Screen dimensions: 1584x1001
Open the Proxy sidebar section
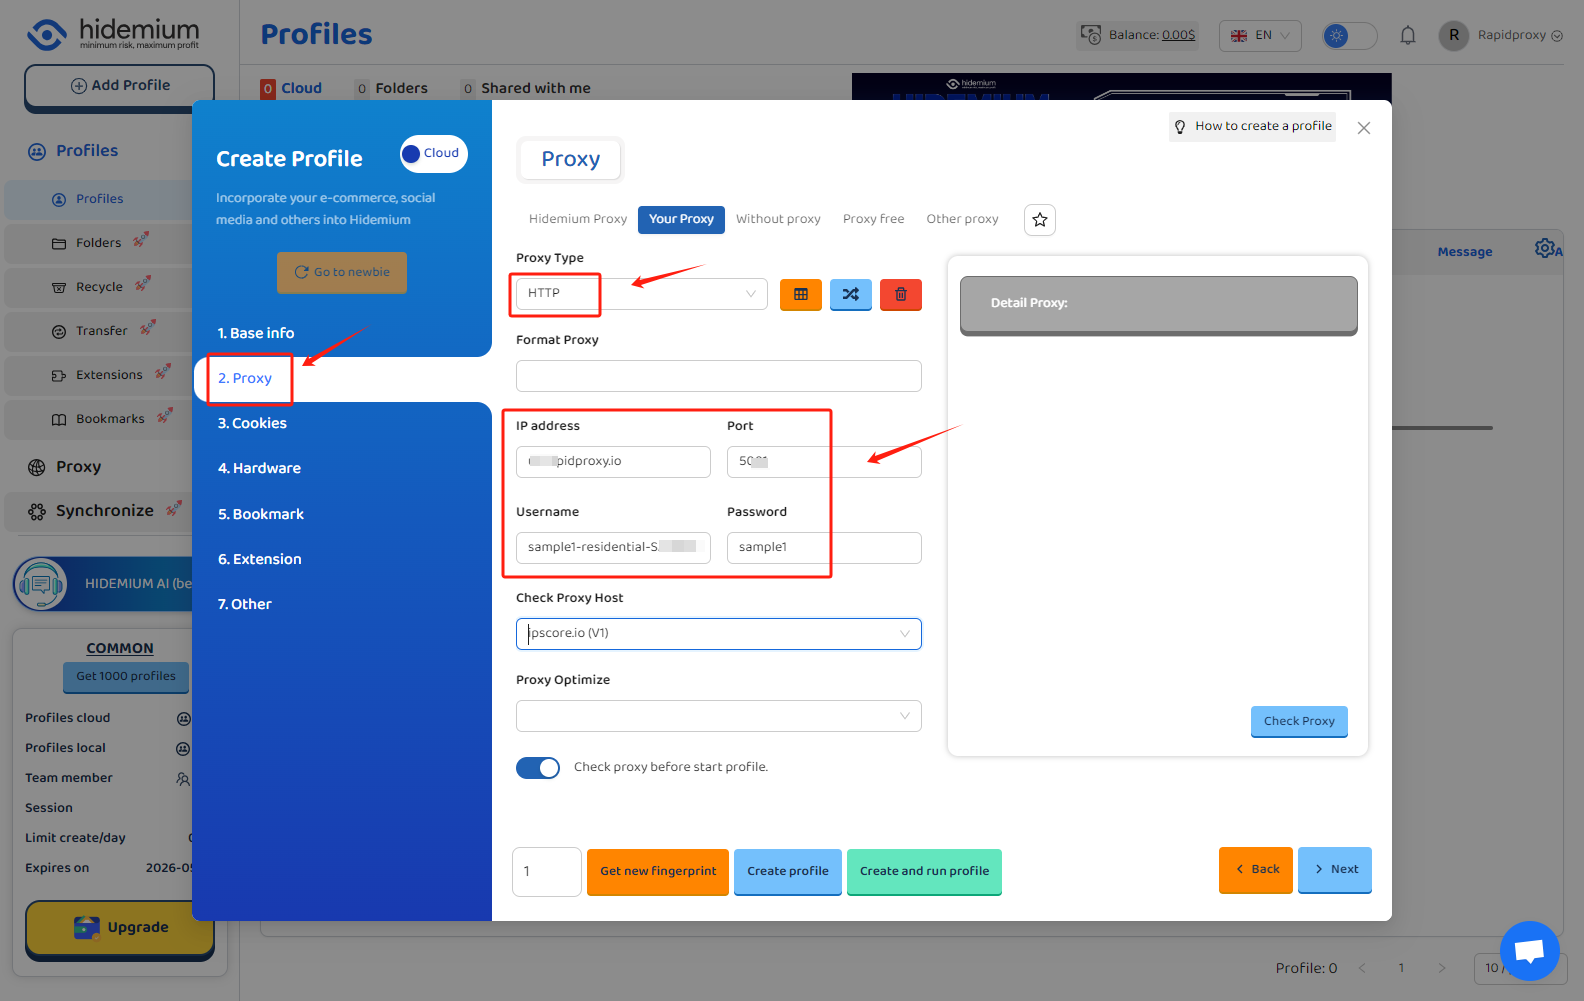[78, 467]
